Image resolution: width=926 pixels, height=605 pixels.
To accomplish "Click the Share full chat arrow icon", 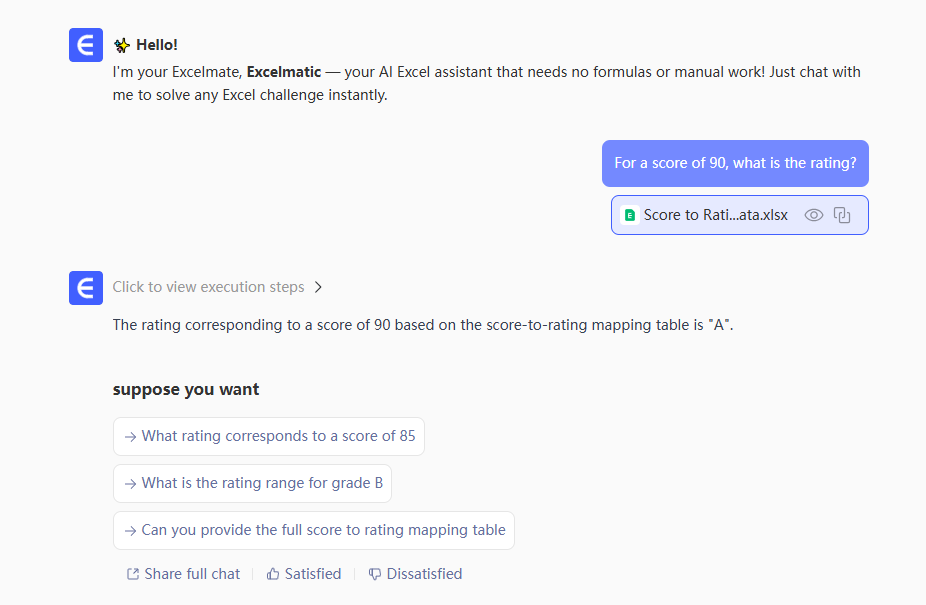I will coord(133,574).
